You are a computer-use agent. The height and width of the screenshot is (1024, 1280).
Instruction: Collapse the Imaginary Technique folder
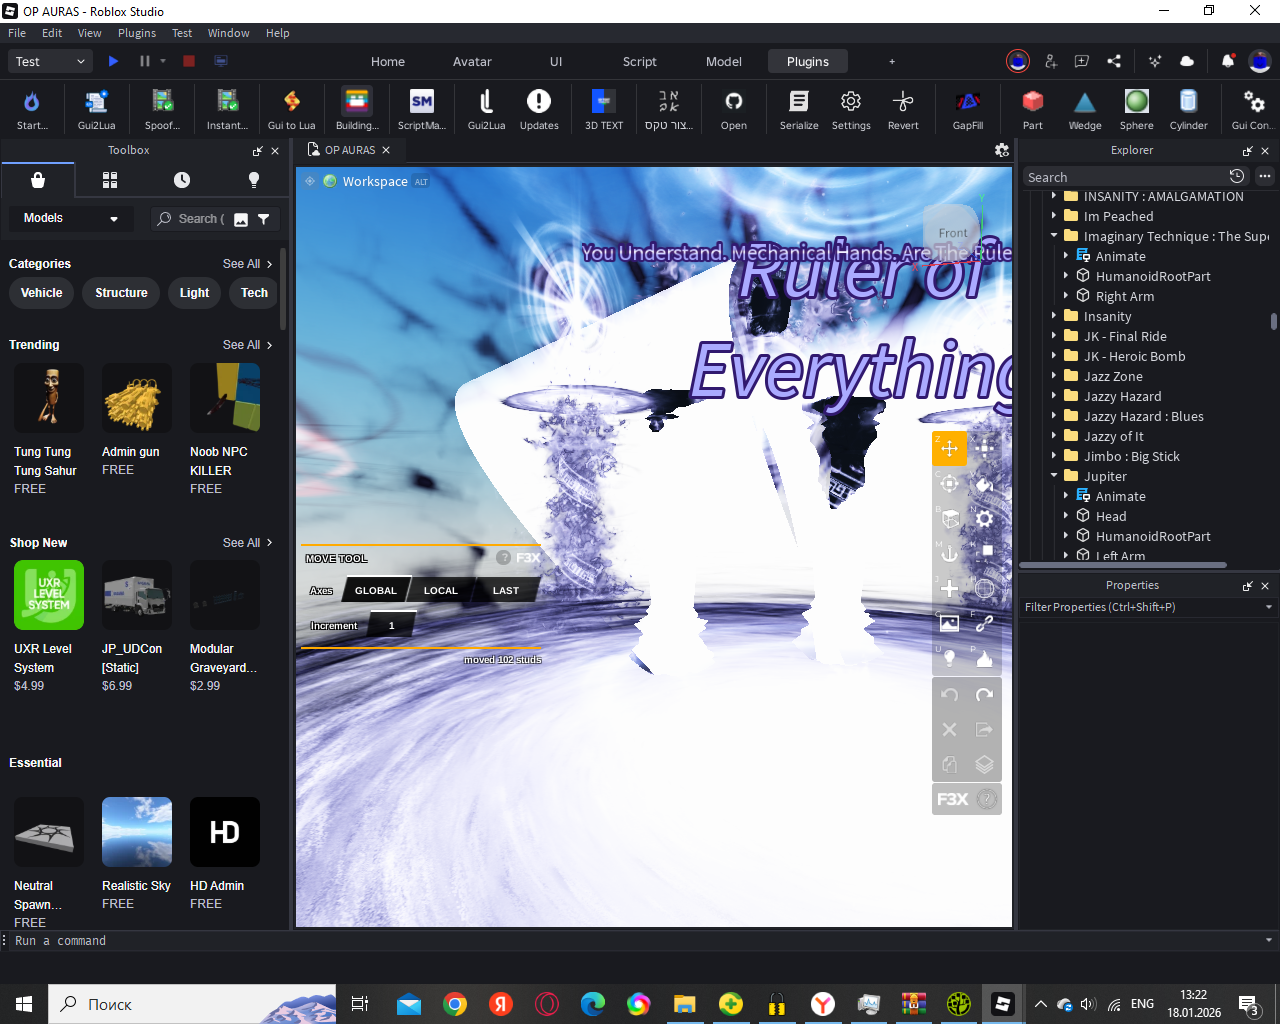1054,236
